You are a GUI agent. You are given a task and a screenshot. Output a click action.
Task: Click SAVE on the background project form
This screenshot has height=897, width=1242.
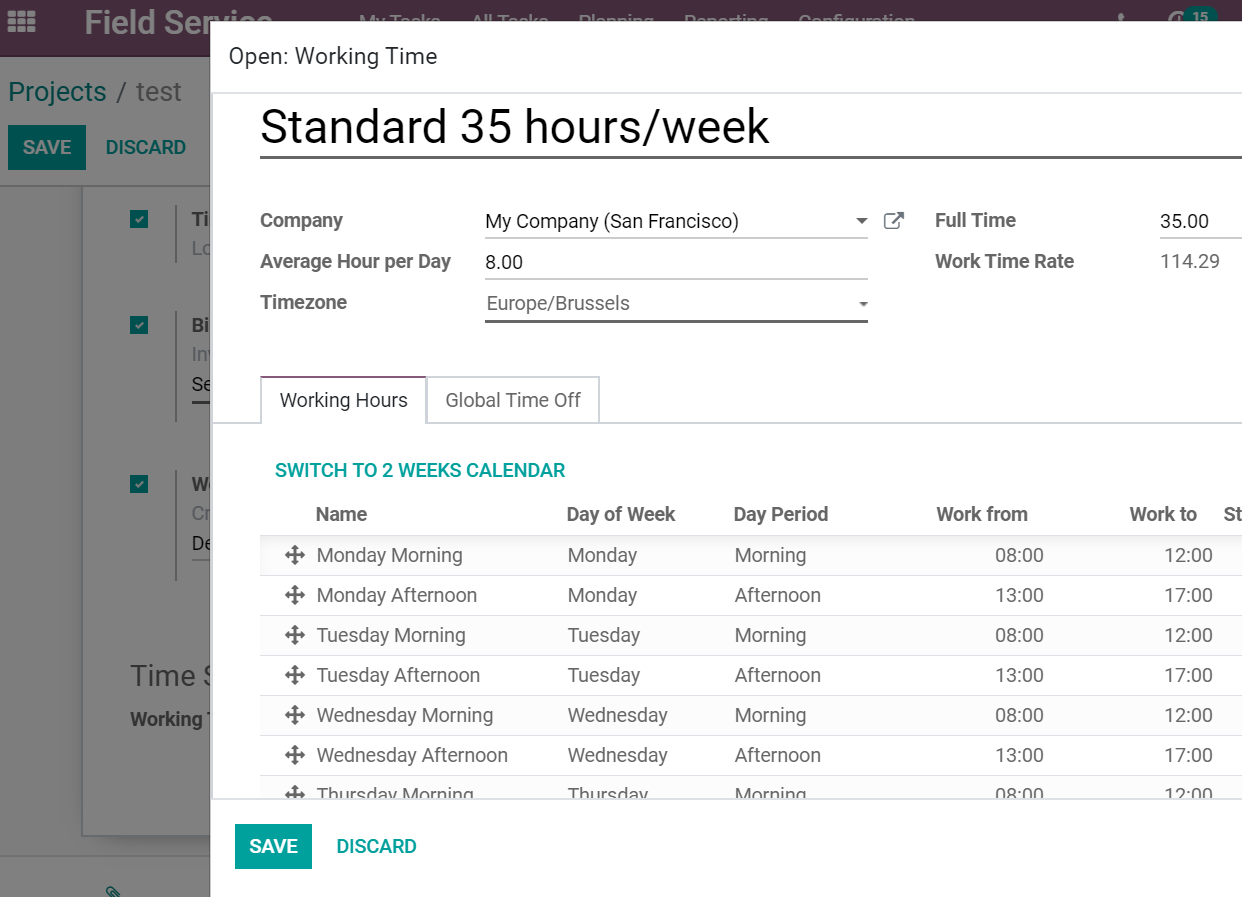pos(47,147)
